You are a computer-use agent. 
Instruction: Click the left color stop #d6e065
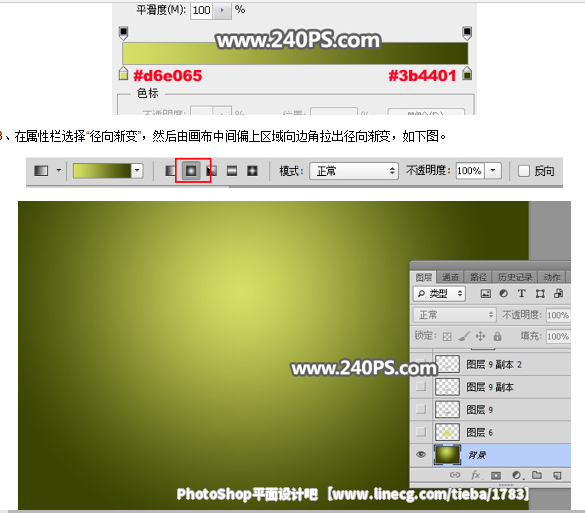[x=123, y=73]
